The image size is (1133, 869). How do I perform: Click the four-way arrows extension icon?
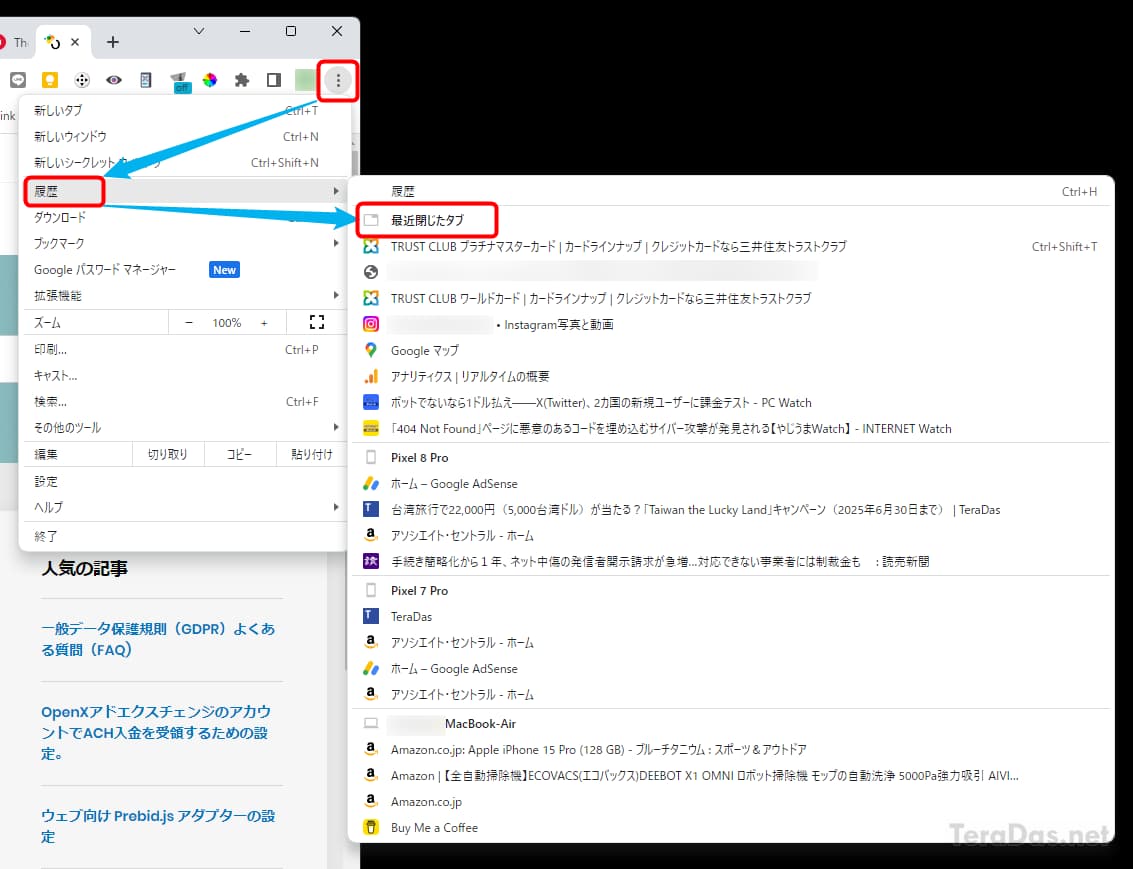(x=82, y=80)
